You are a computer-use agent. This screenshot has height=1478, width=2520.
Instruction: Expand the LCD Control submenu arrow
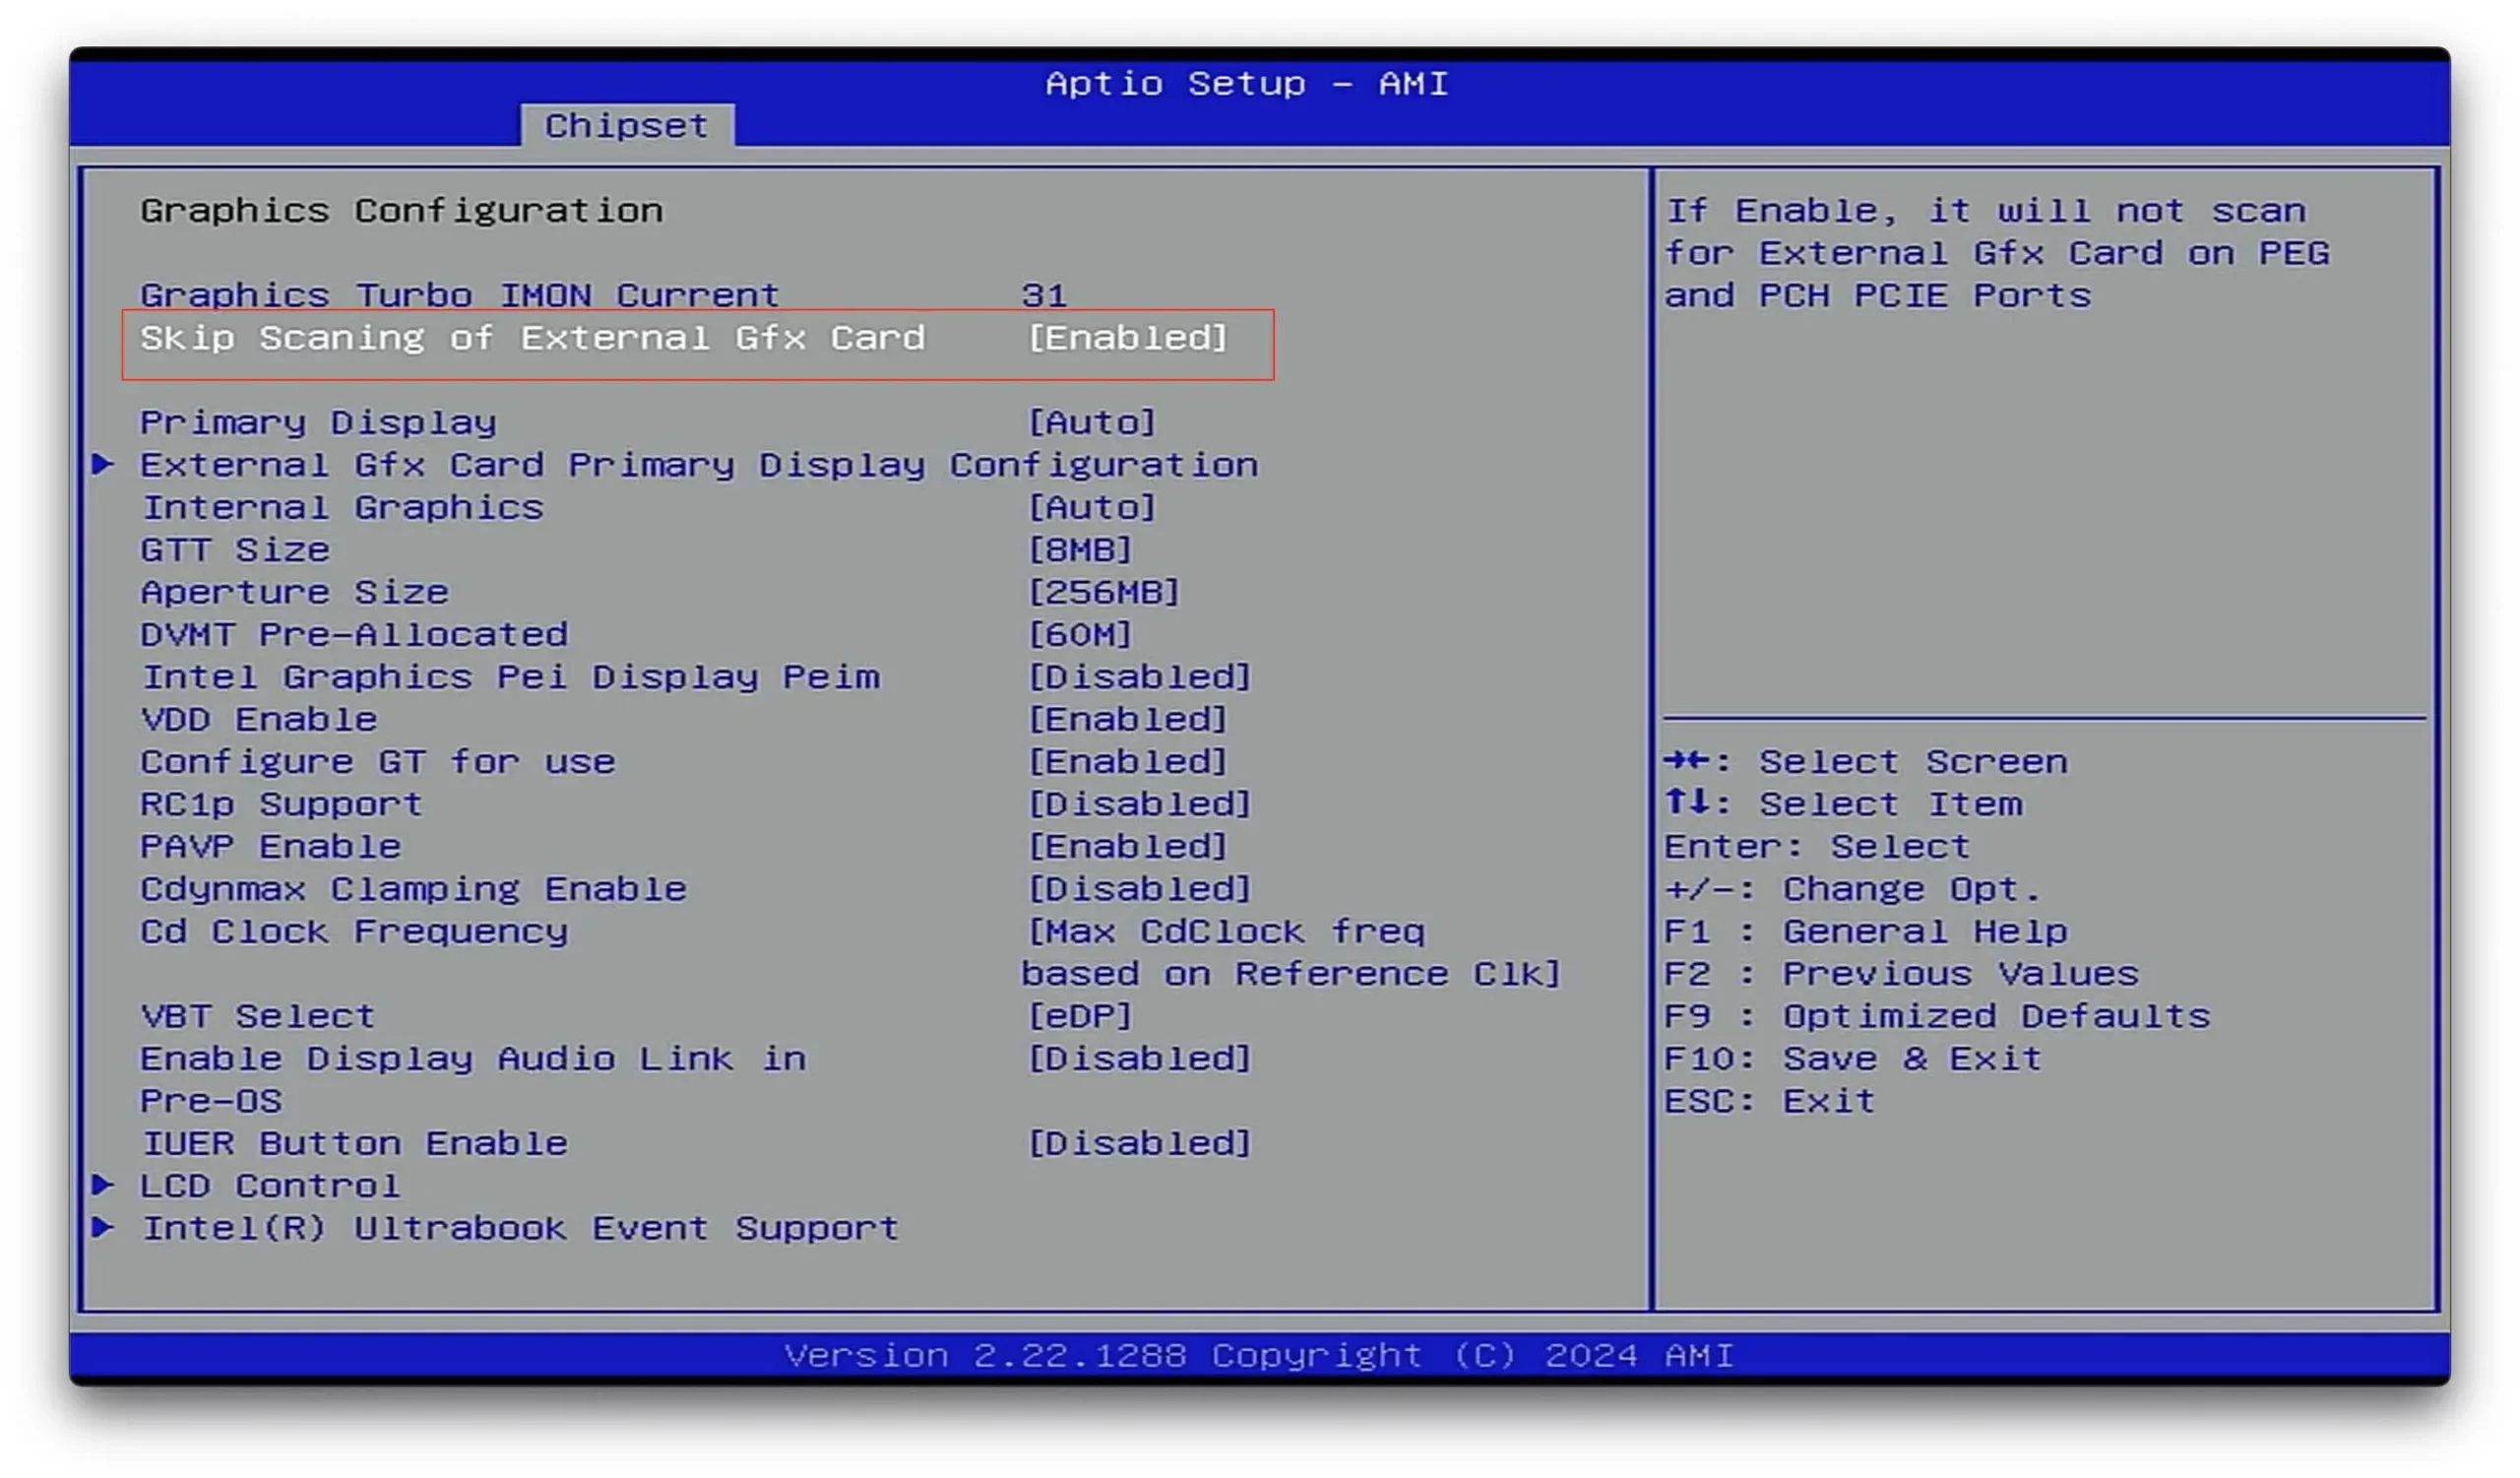pyautogui.click(x=103, y=1185)
